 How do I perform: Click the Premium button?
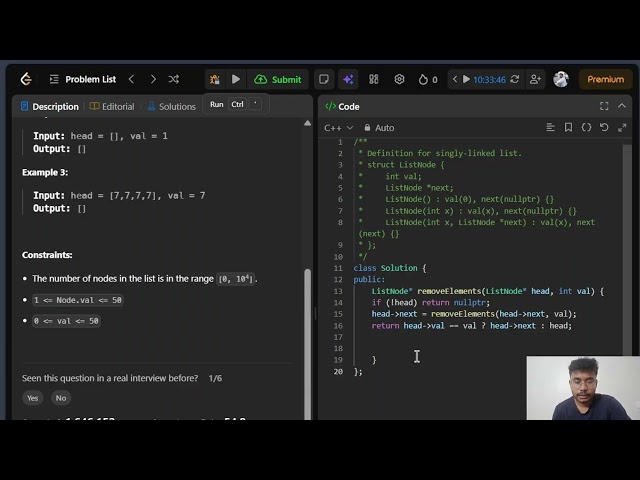click(x=606, y=79)
